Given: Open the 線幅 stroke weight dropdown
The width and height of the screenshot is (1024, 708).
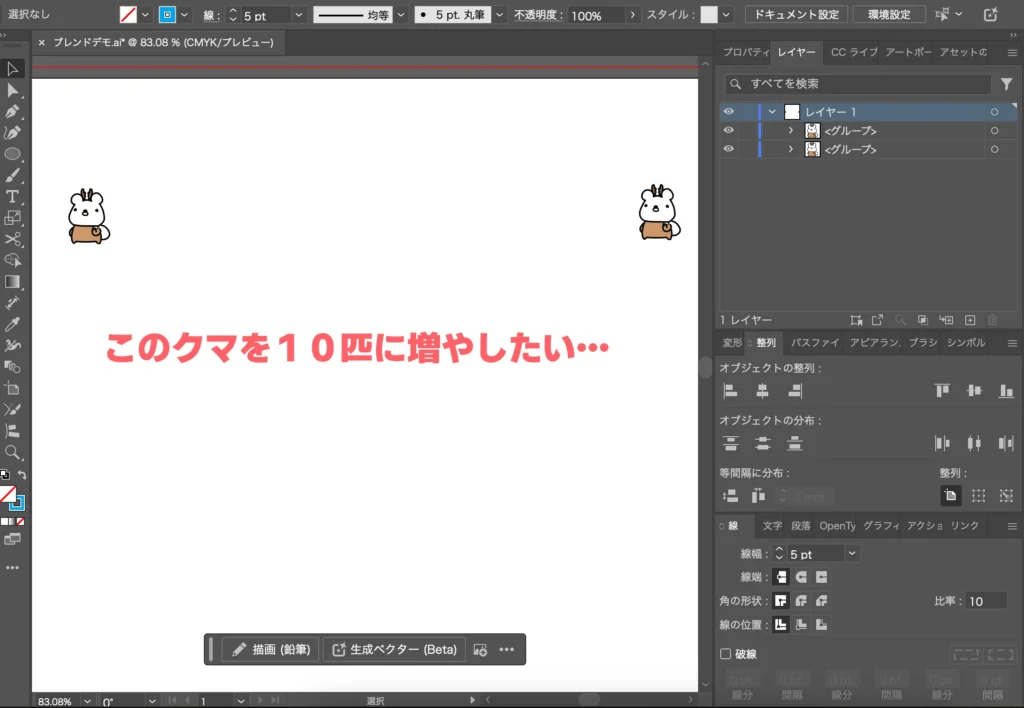Looking at the screenshot, I should pos(852,553).
